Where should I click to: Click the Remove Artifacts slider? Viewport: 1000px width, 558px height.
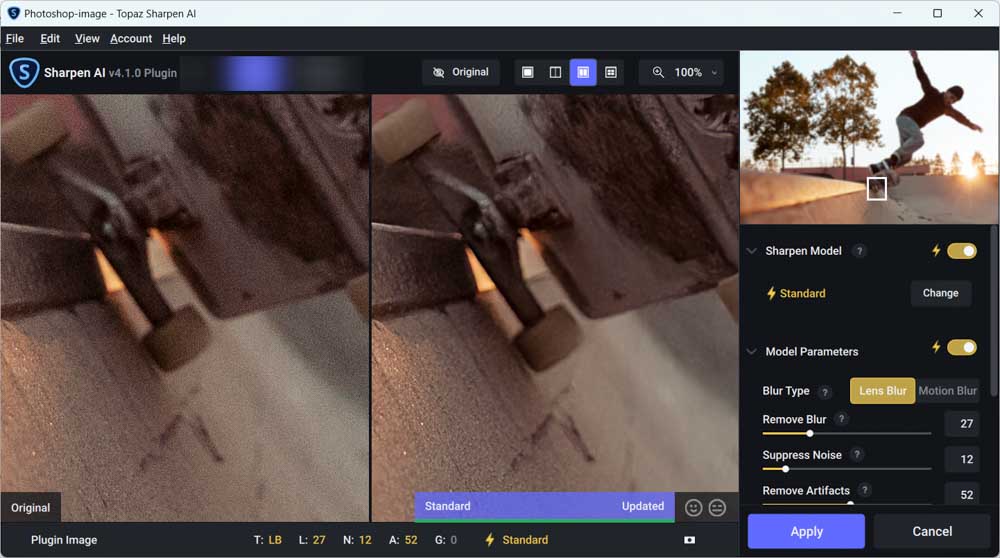click(x=846, y=503)
